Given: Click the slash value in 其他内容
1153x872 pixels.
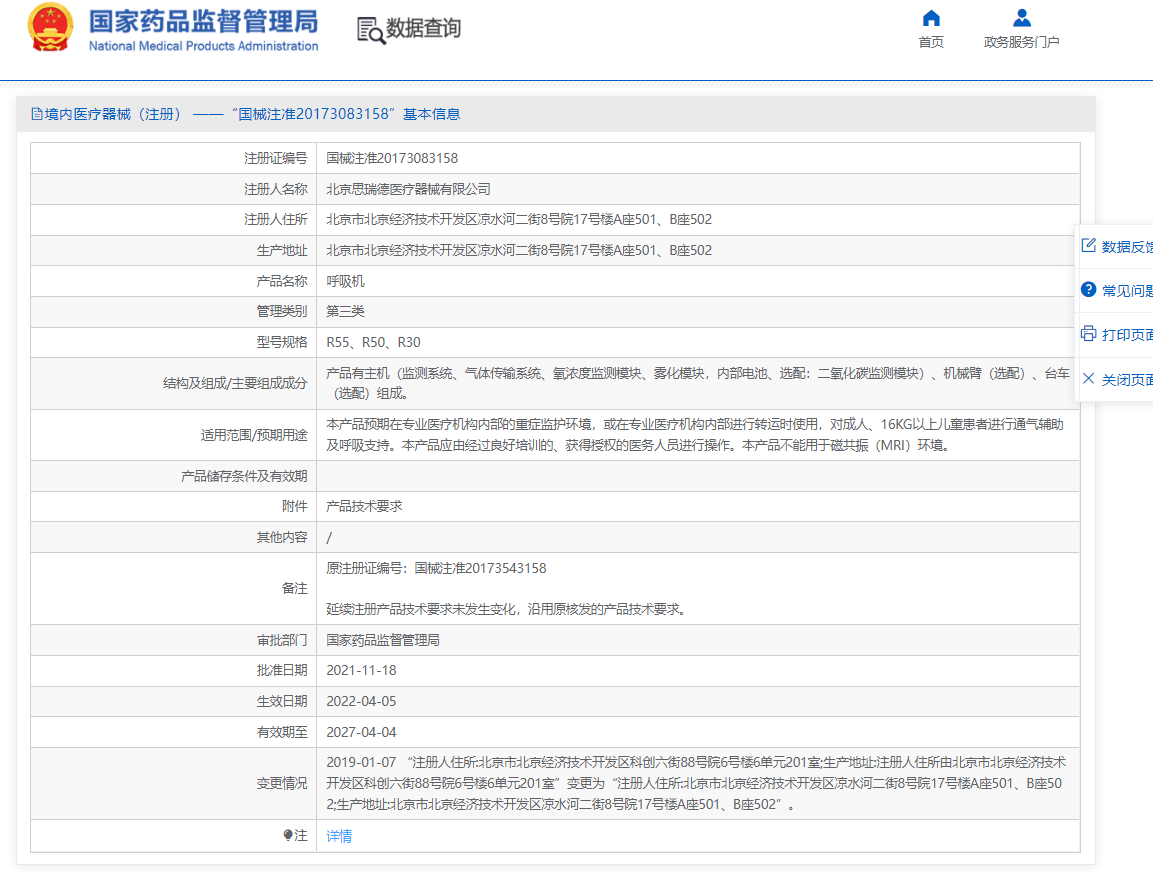Looking at the screenshot, I should (x=329, y=537).
